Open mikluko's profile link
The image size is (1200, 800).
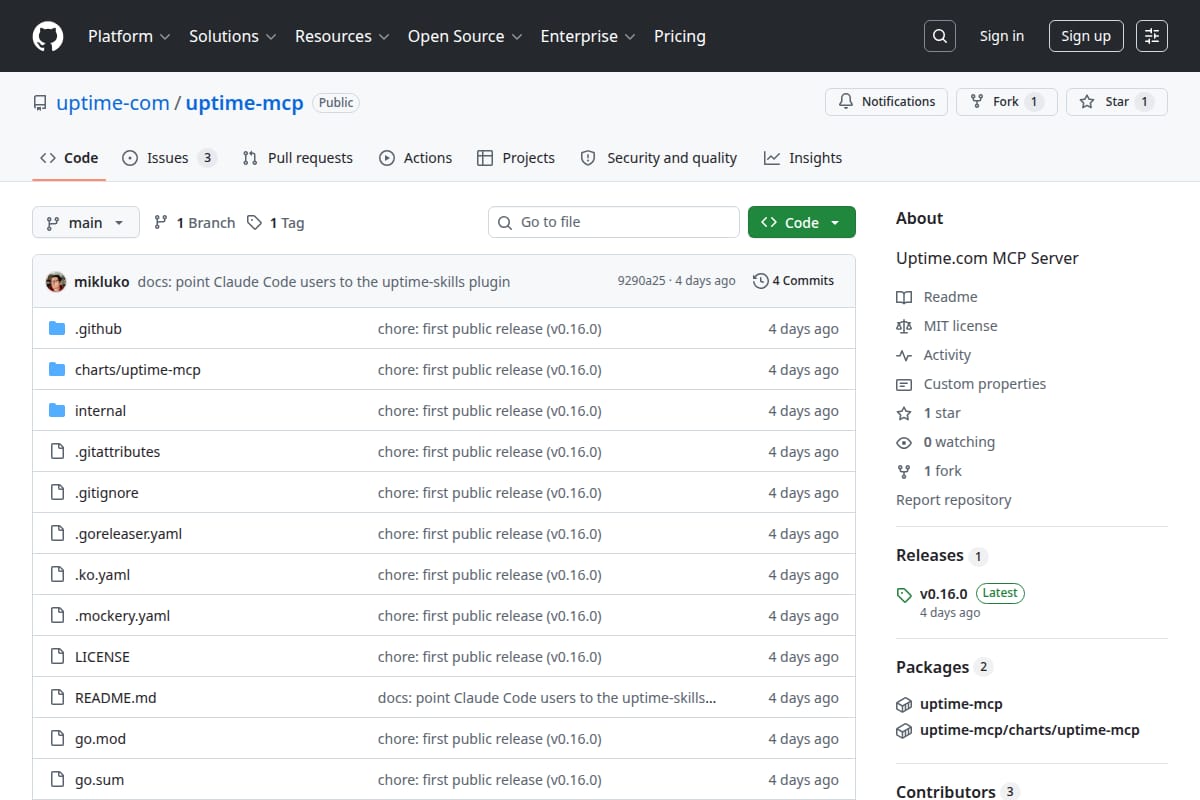coord(102,281)
